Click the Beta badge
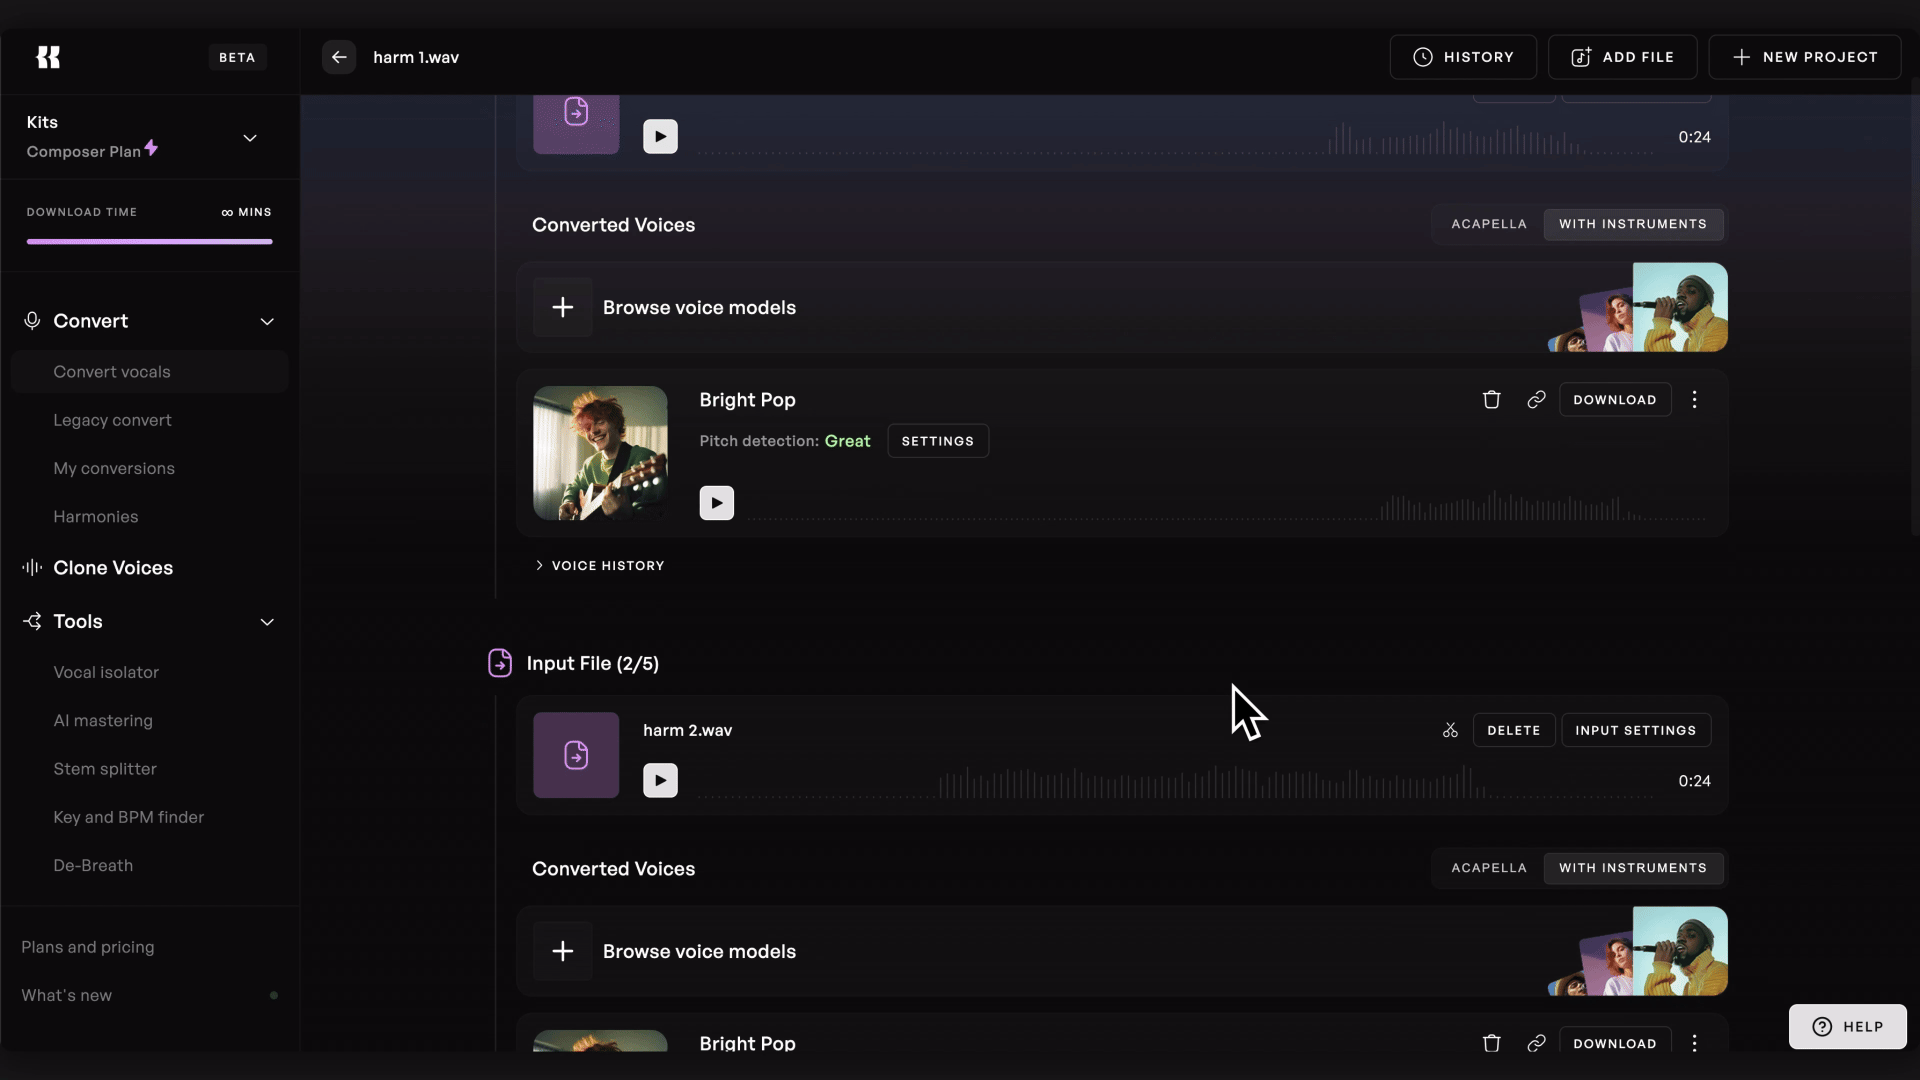The width and height of the screenshot is (1920, 1080). pyautogui.click(x=237, y=57)
